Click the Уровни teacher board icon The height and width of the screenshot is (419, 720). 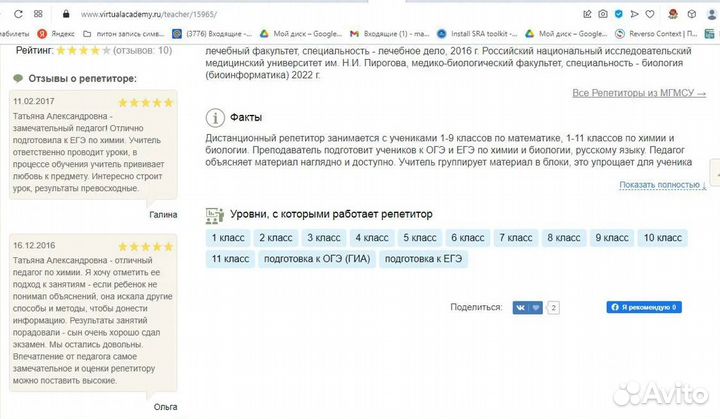point(214,215)
